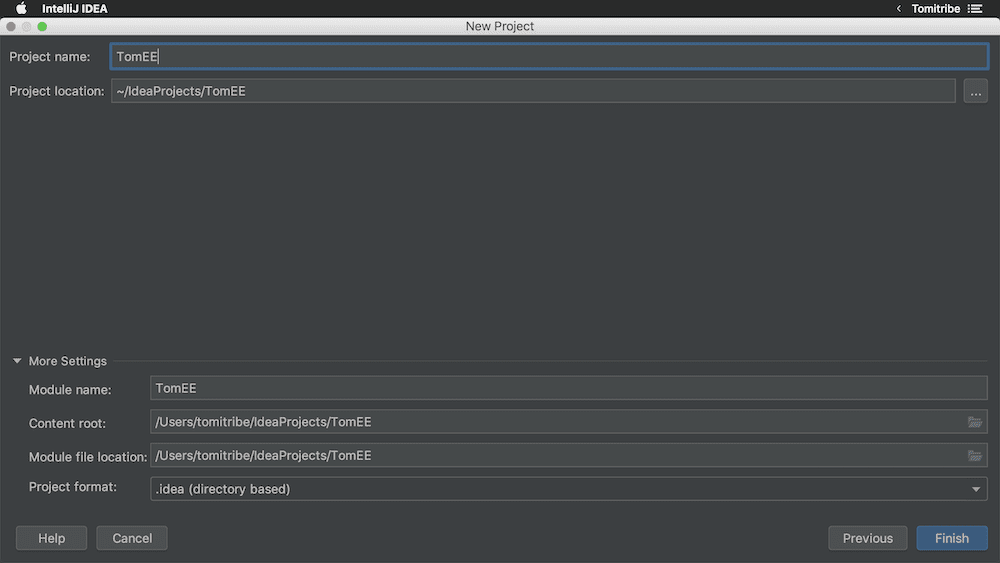The height and width of the screenshot is (563, 1000).
Task: Click into the Project location field
Action: [532, 91]
